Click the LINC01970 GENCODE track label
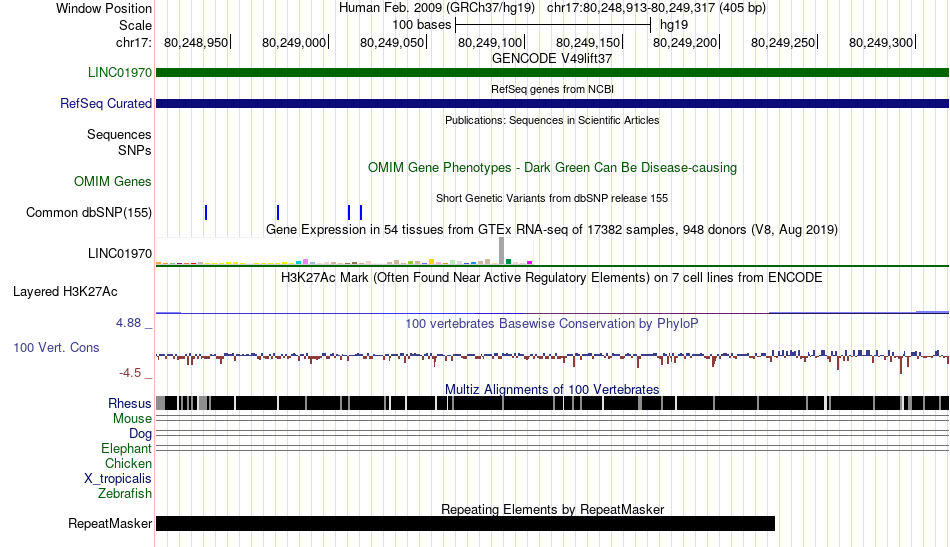950x547 pixels. (119, 73)
